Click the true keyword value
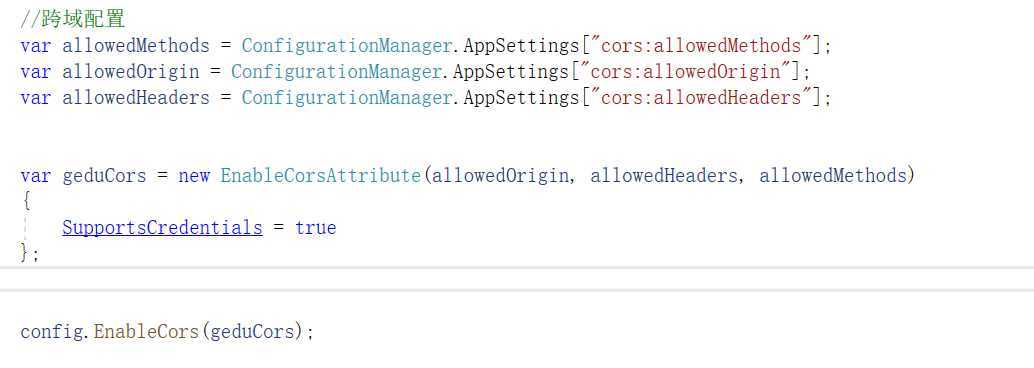The width and height of the screenshot is (1034, 368). point(315,228)
